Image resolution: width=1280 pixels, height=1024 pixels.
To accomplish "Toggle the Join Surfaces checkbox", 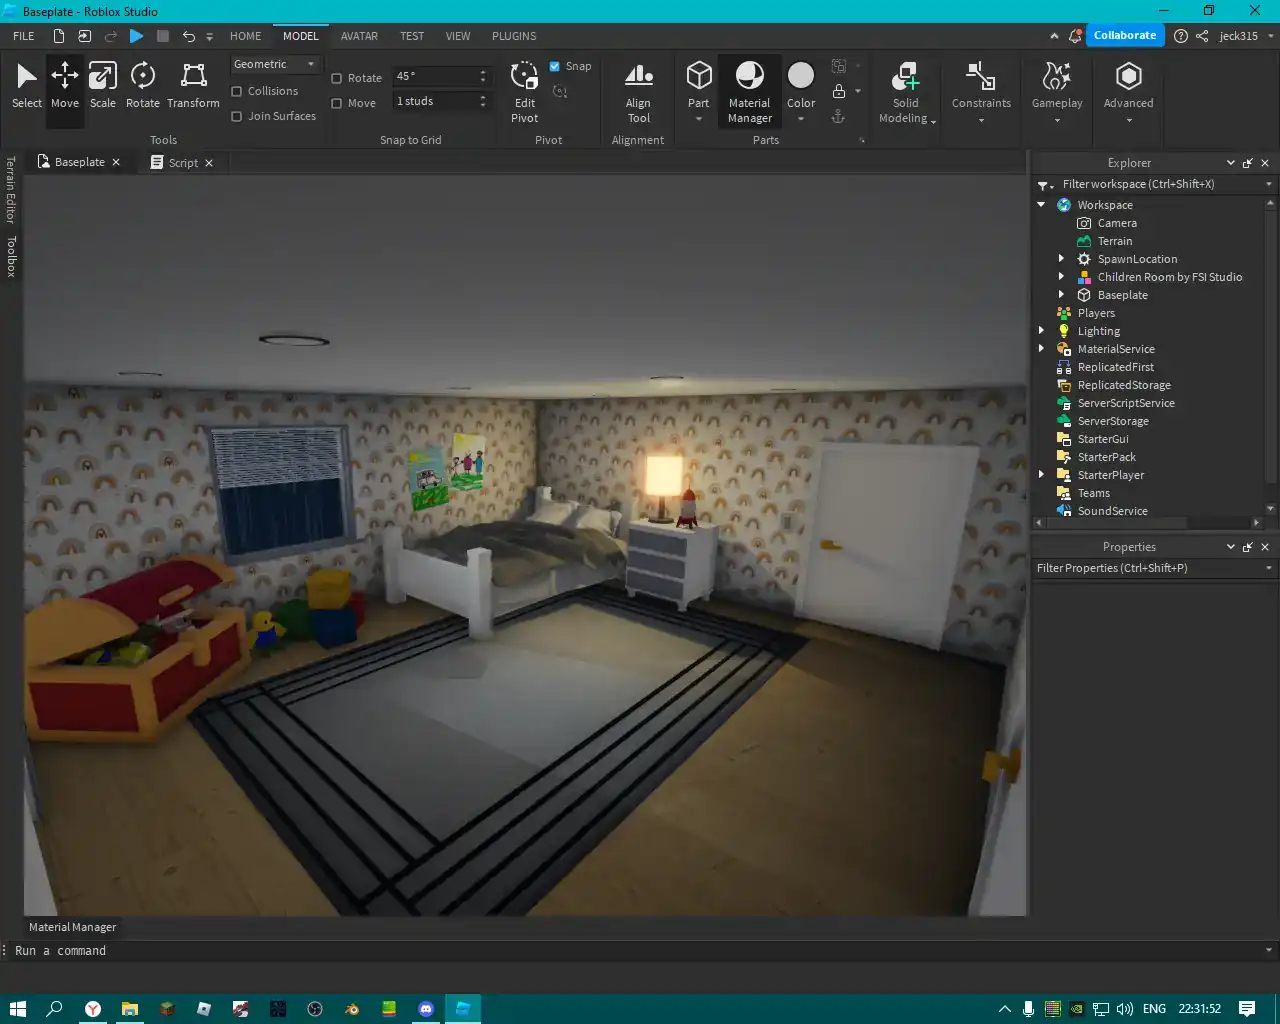I will click(237, 116).
